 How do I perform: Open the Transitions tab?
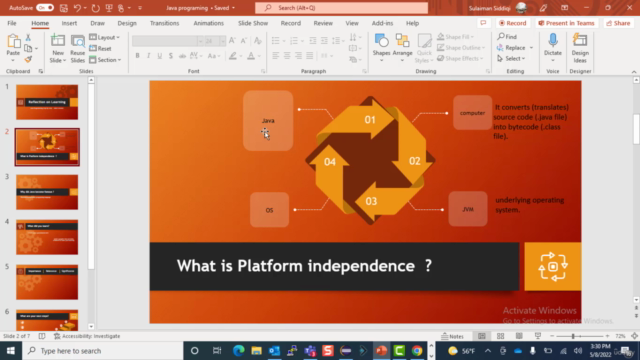click(x=164, y=23)
